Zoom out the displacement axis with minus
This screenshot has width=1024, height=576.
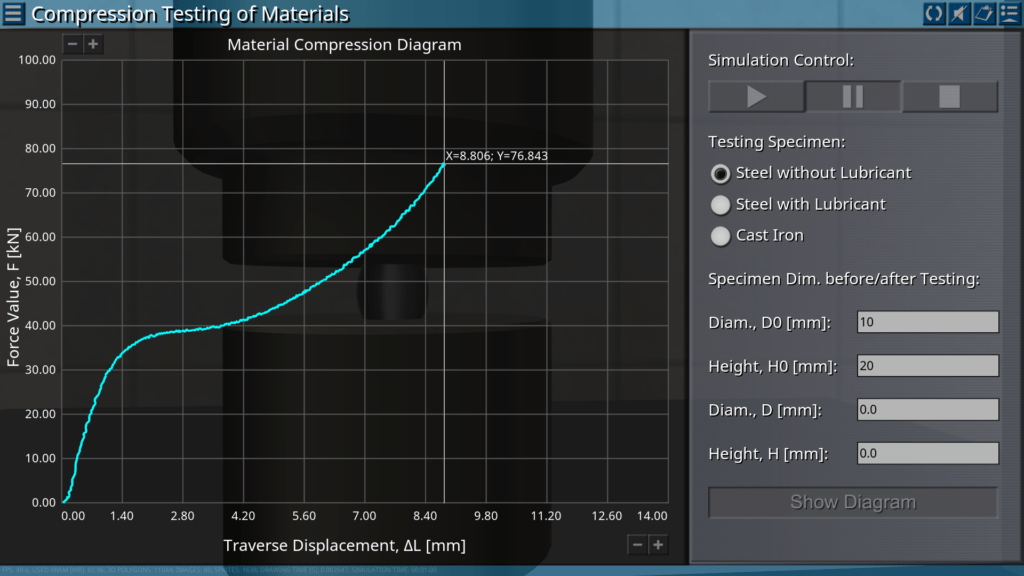click(x=637, y=544)
